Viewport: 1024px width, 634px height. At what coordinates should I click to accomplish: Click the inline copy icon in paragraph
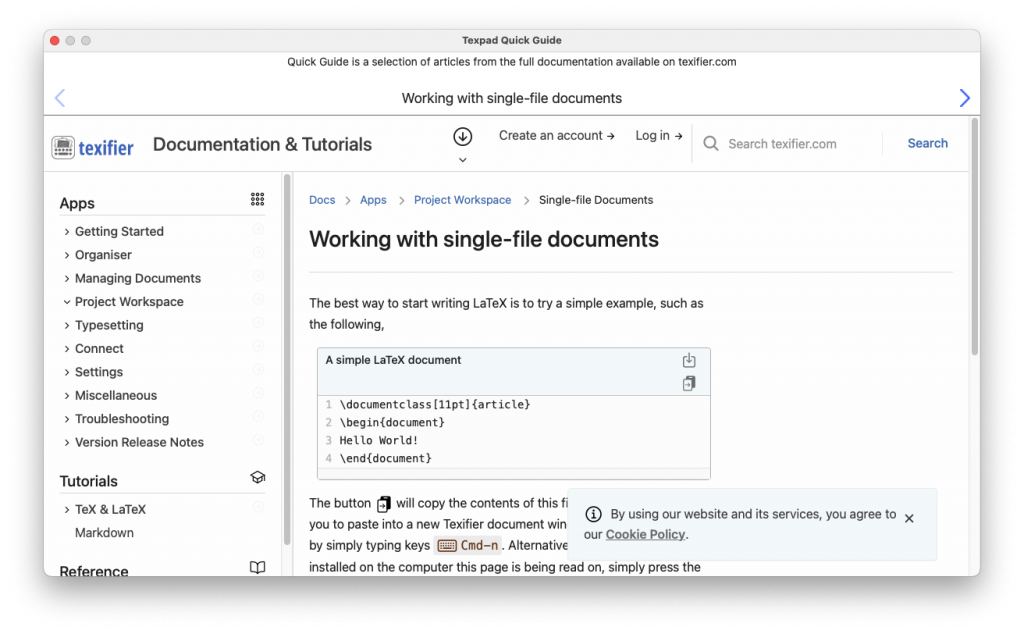[383, 503]
